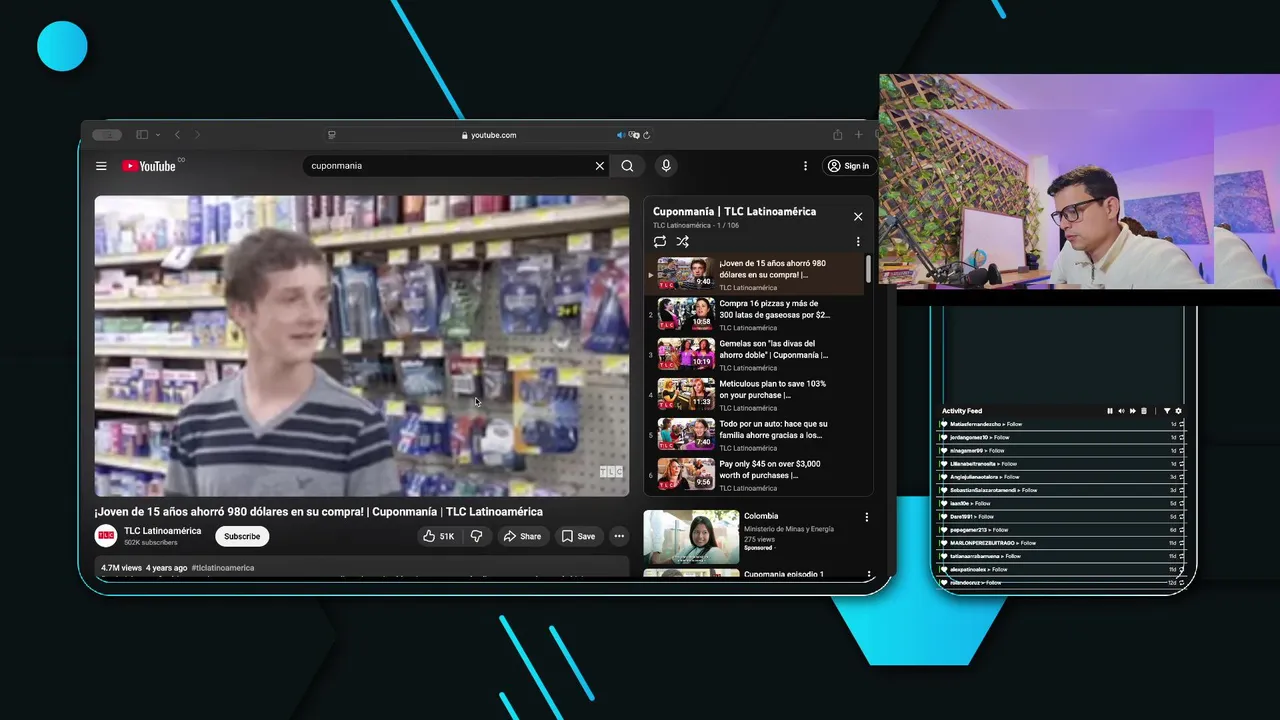Image resolution: width=1280 pixels, height=720 pixels.
Task: Replay ninagamer99 follow alert
Action: point(1181,450)
